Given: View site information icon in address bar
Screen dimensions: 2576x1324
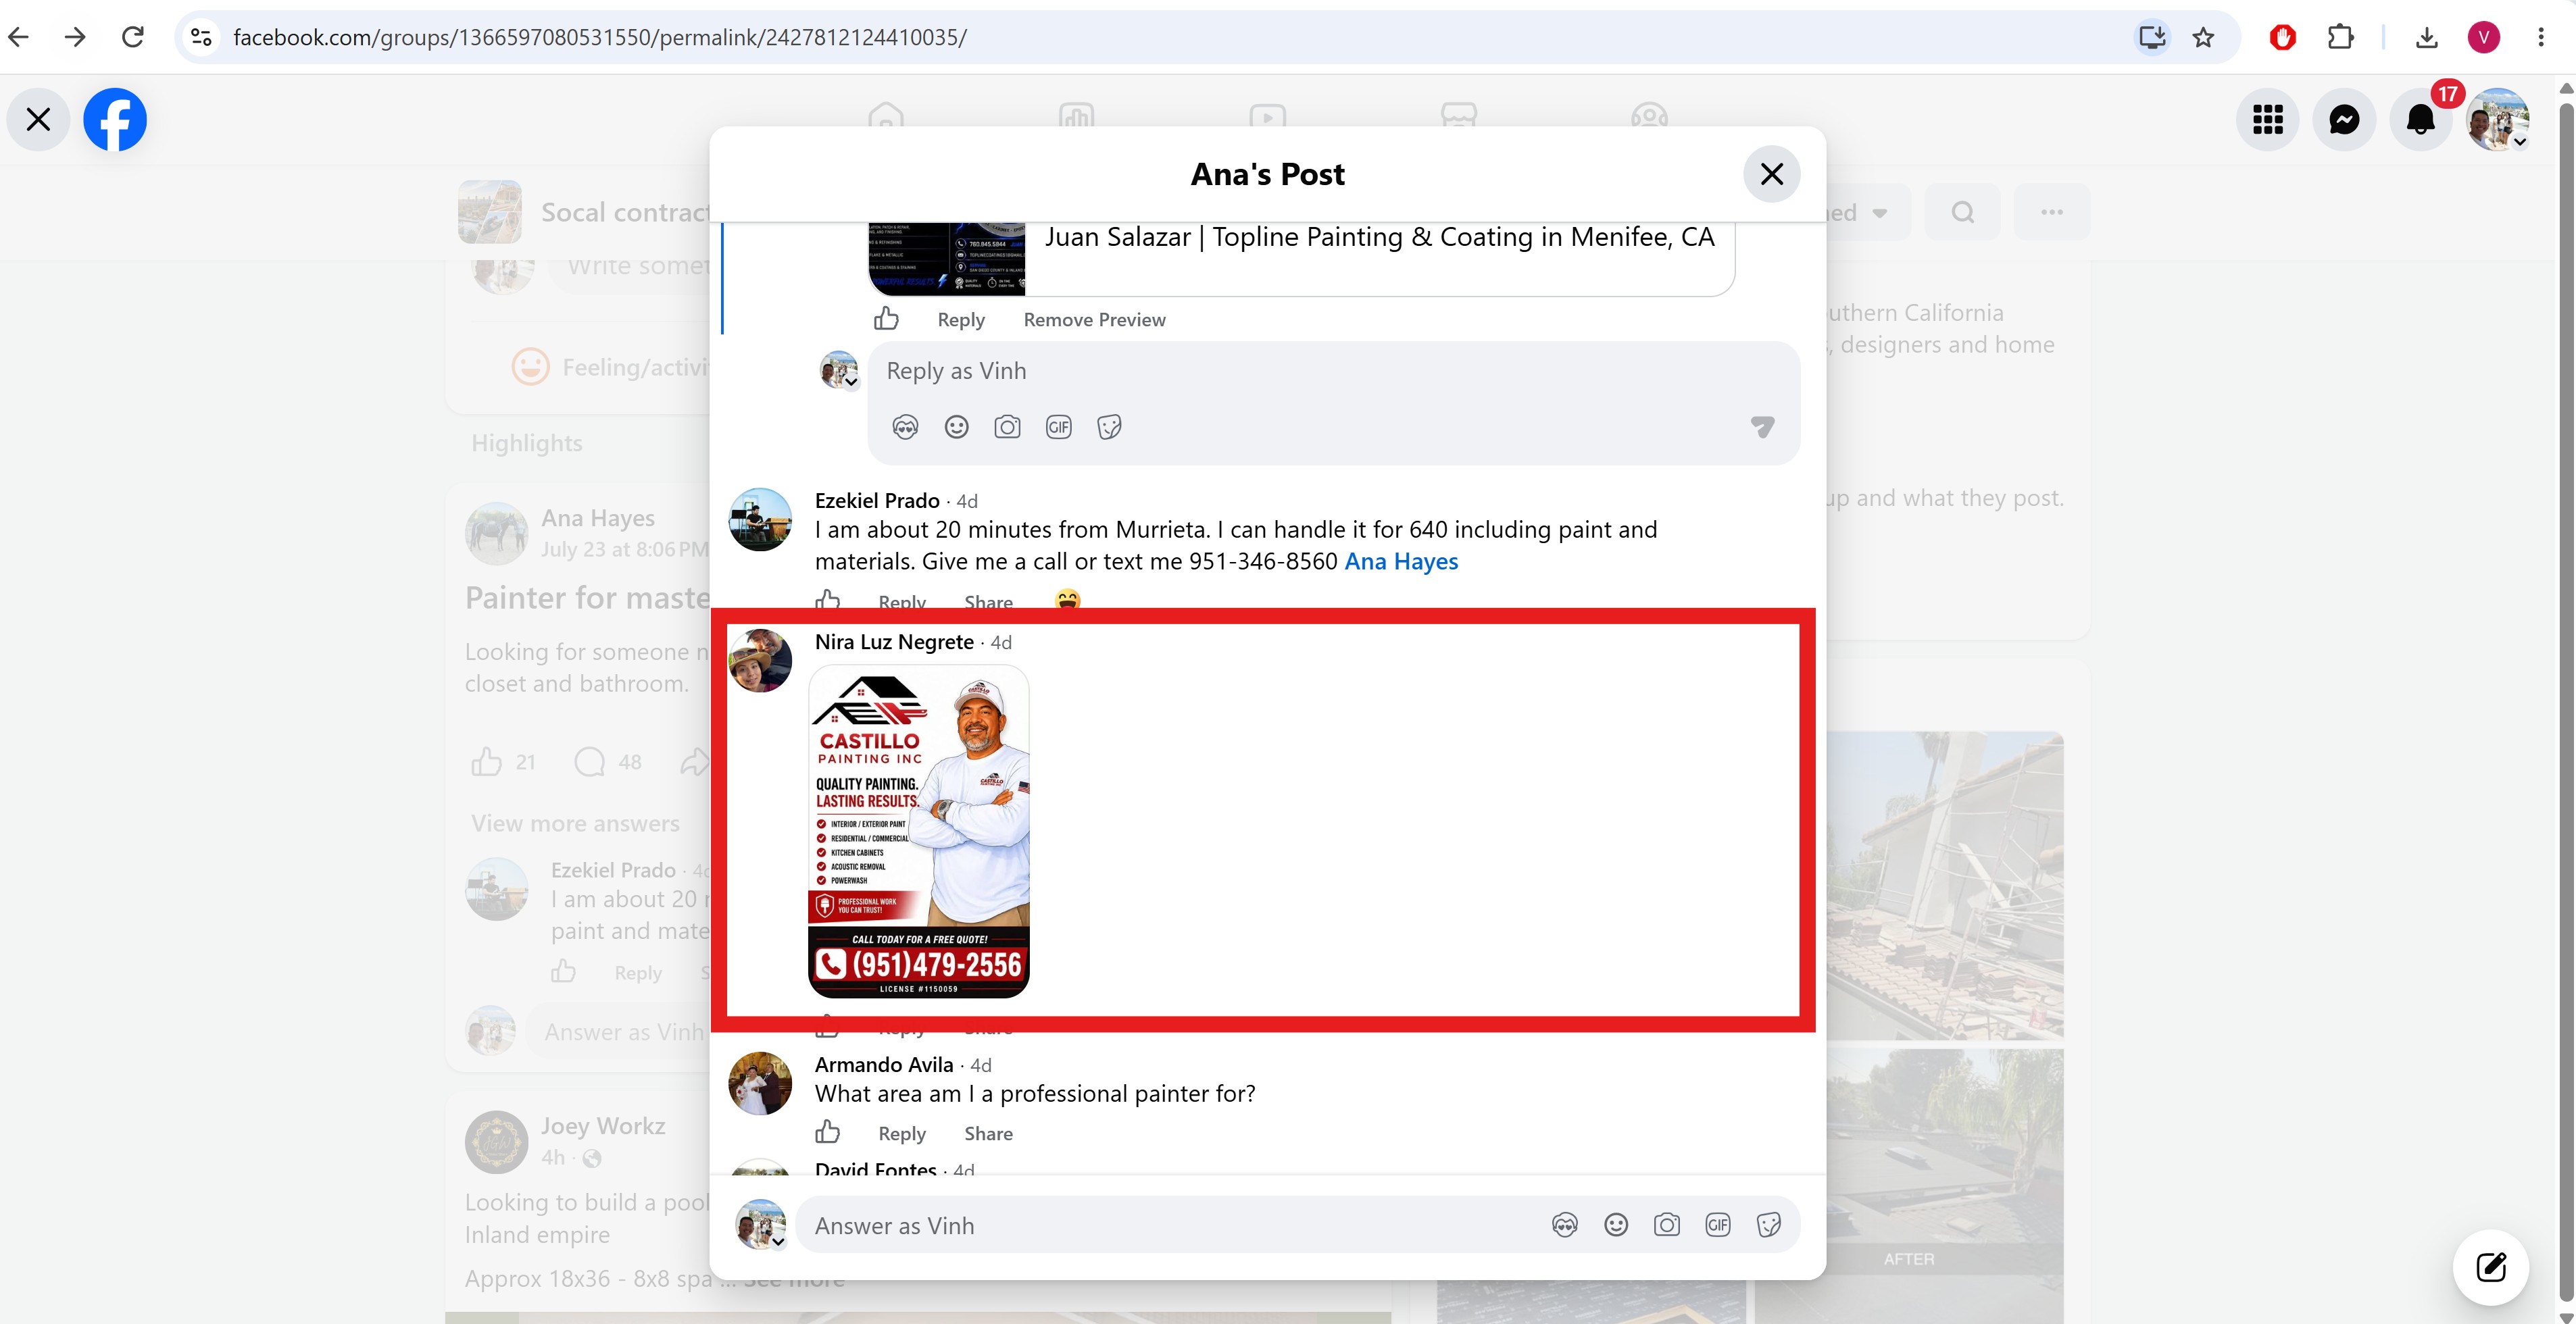Looking at the screenshot, I should coord(201,37).
